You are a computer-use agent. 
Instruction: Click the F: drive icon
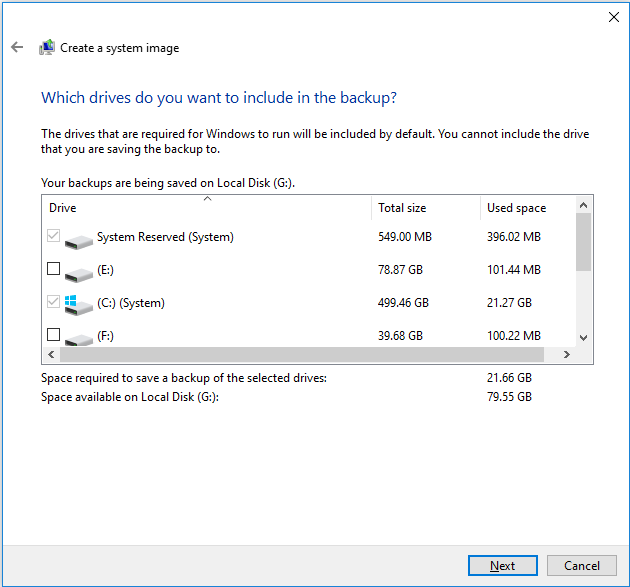click(x=78, y=339)
